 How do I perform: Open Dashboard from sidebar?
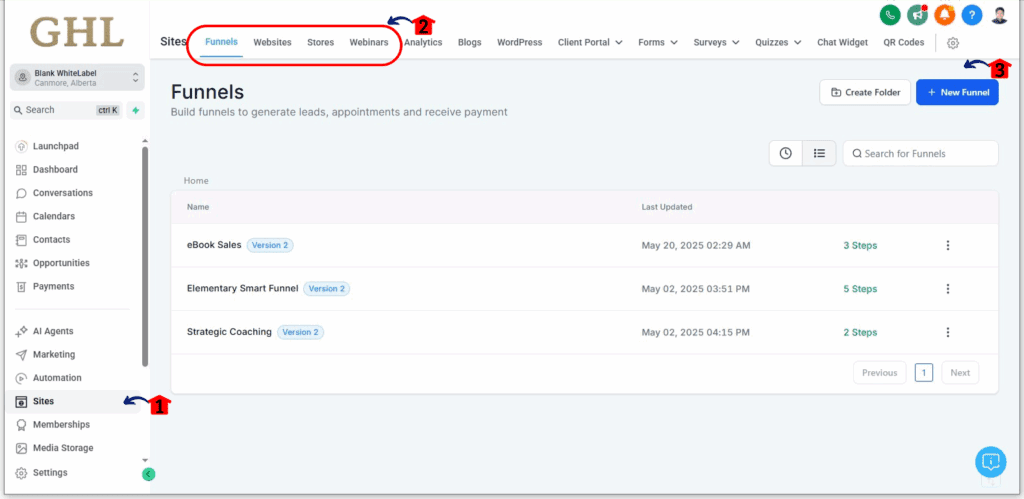55,170
